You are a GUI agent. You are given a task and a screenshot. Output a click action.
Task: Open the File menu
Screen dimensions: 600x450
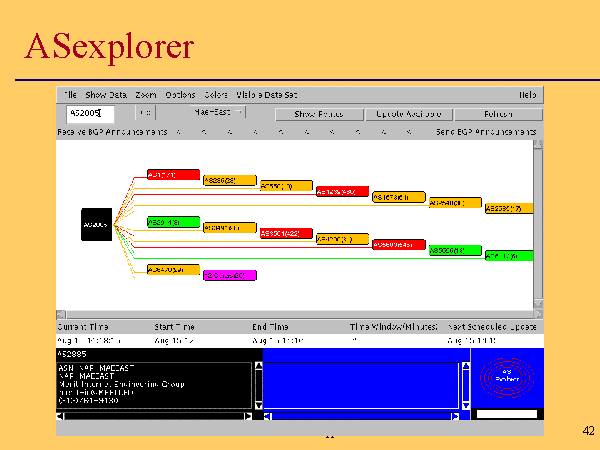click(x=70, y=94)
